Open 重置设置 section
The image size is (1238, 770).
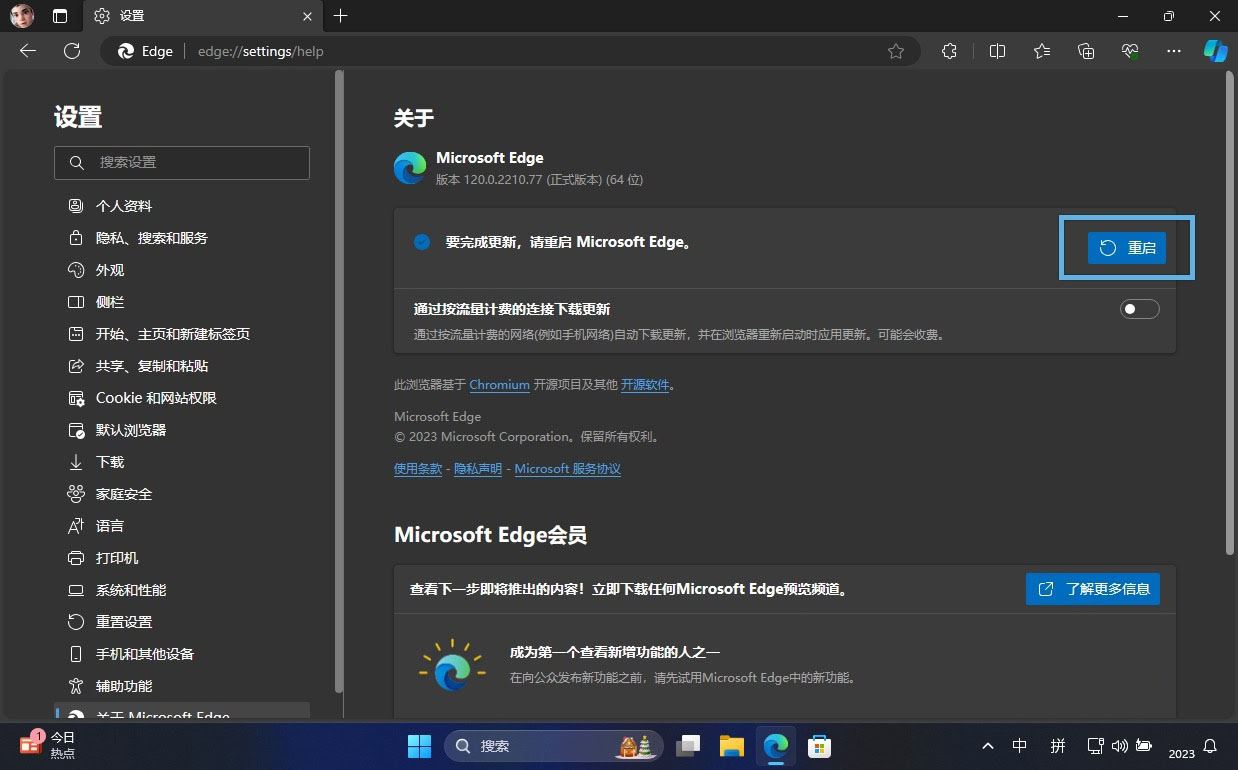(182, 622)
